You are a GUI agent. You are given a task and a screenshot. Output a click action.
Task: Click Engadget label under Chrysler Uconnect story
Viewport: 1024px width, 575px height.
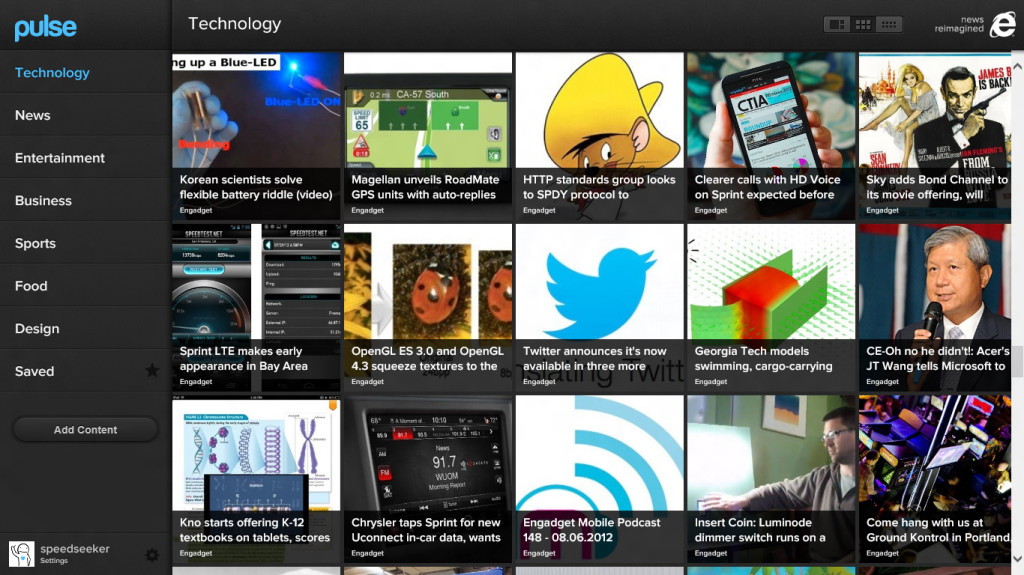click(368, 553)
